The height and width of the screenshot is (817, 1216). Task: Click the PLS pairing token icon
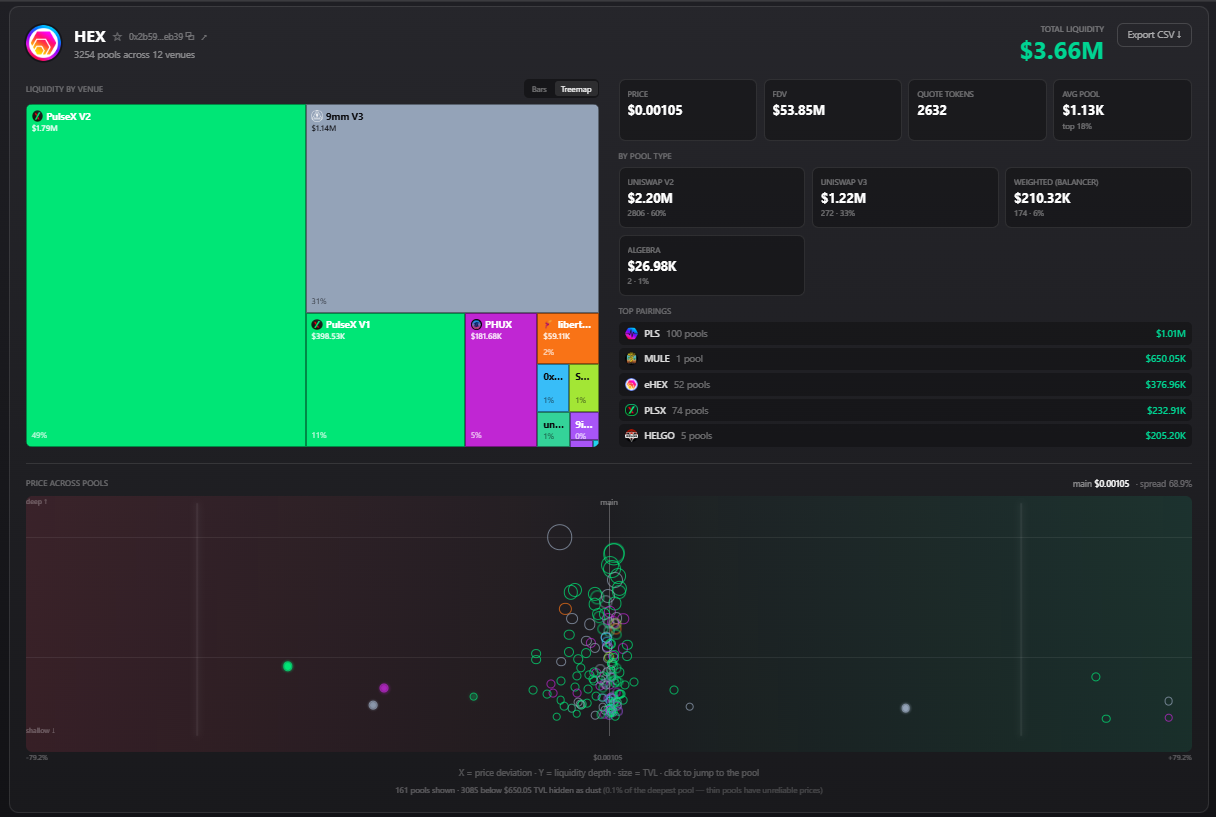click(631, 333)
